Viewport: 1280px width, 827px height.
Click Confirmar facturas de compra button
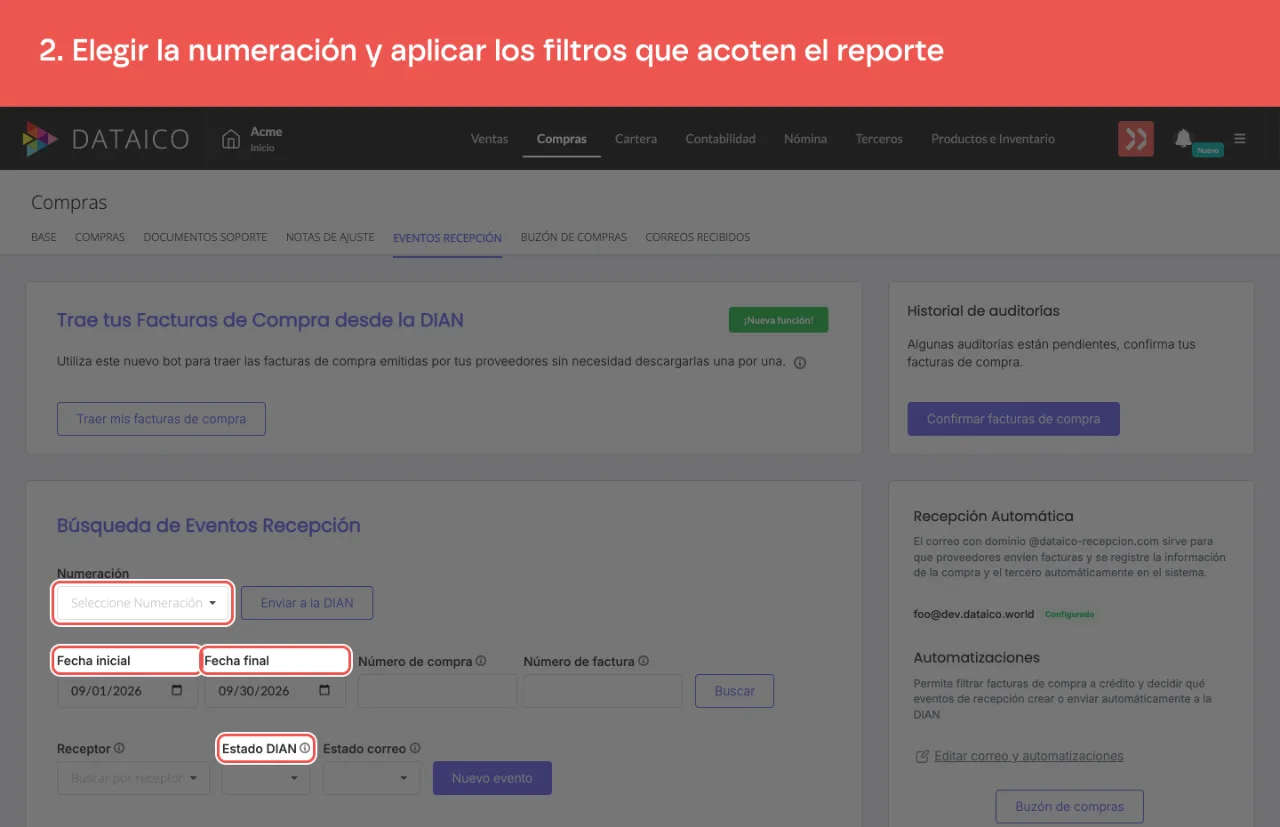(x=1013, y=419)
